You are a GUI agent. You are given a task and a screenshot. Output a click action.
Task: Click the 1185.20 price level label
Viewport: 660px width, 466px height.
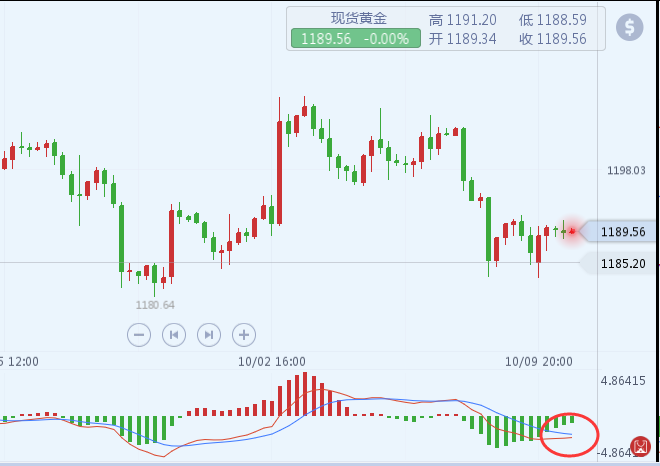pos(626,264)
